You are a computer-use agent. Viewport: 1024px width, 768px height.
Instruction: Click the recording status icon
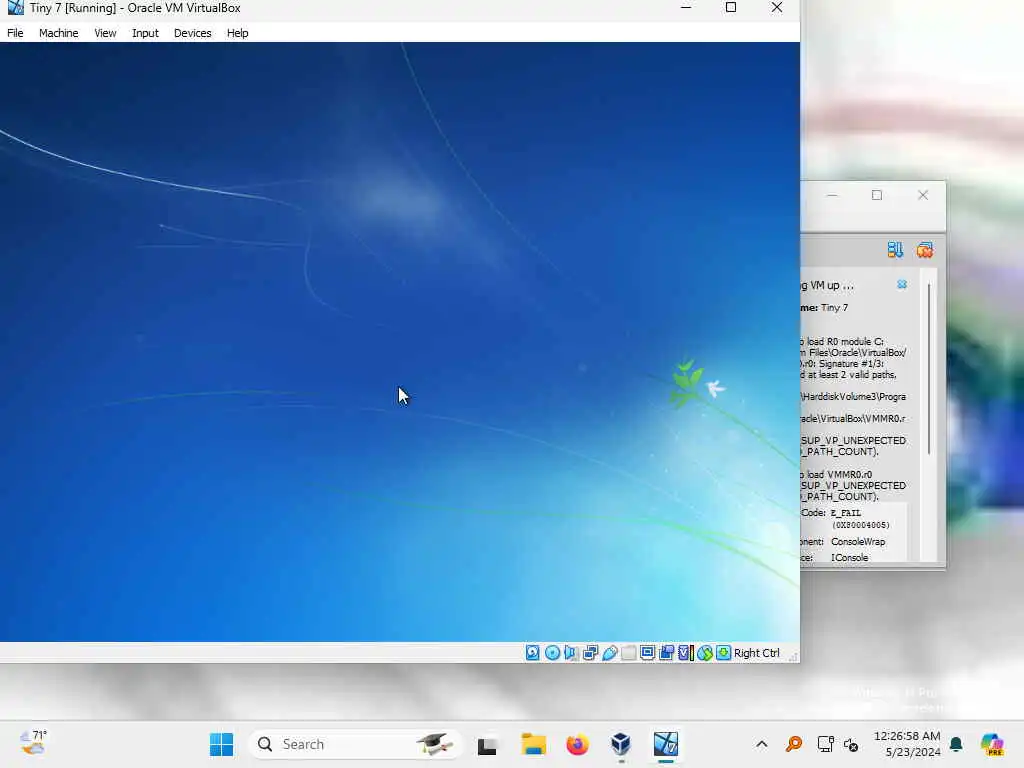click(666, 652)
